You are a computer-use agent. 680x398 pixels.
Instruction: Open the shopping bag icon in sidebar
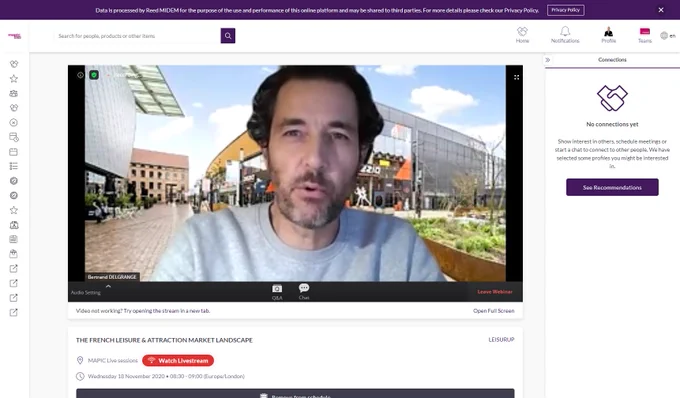point(14,254)
